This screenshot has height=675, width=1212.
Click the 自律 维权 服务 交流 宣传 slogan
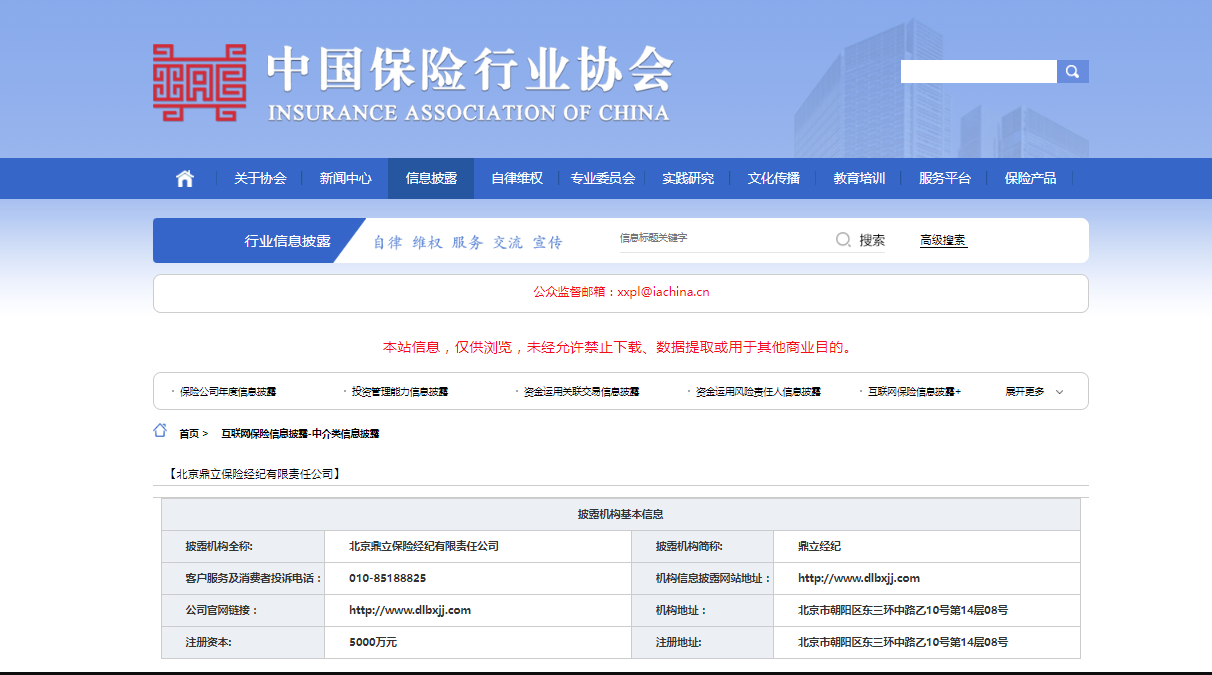pos(468,242)
